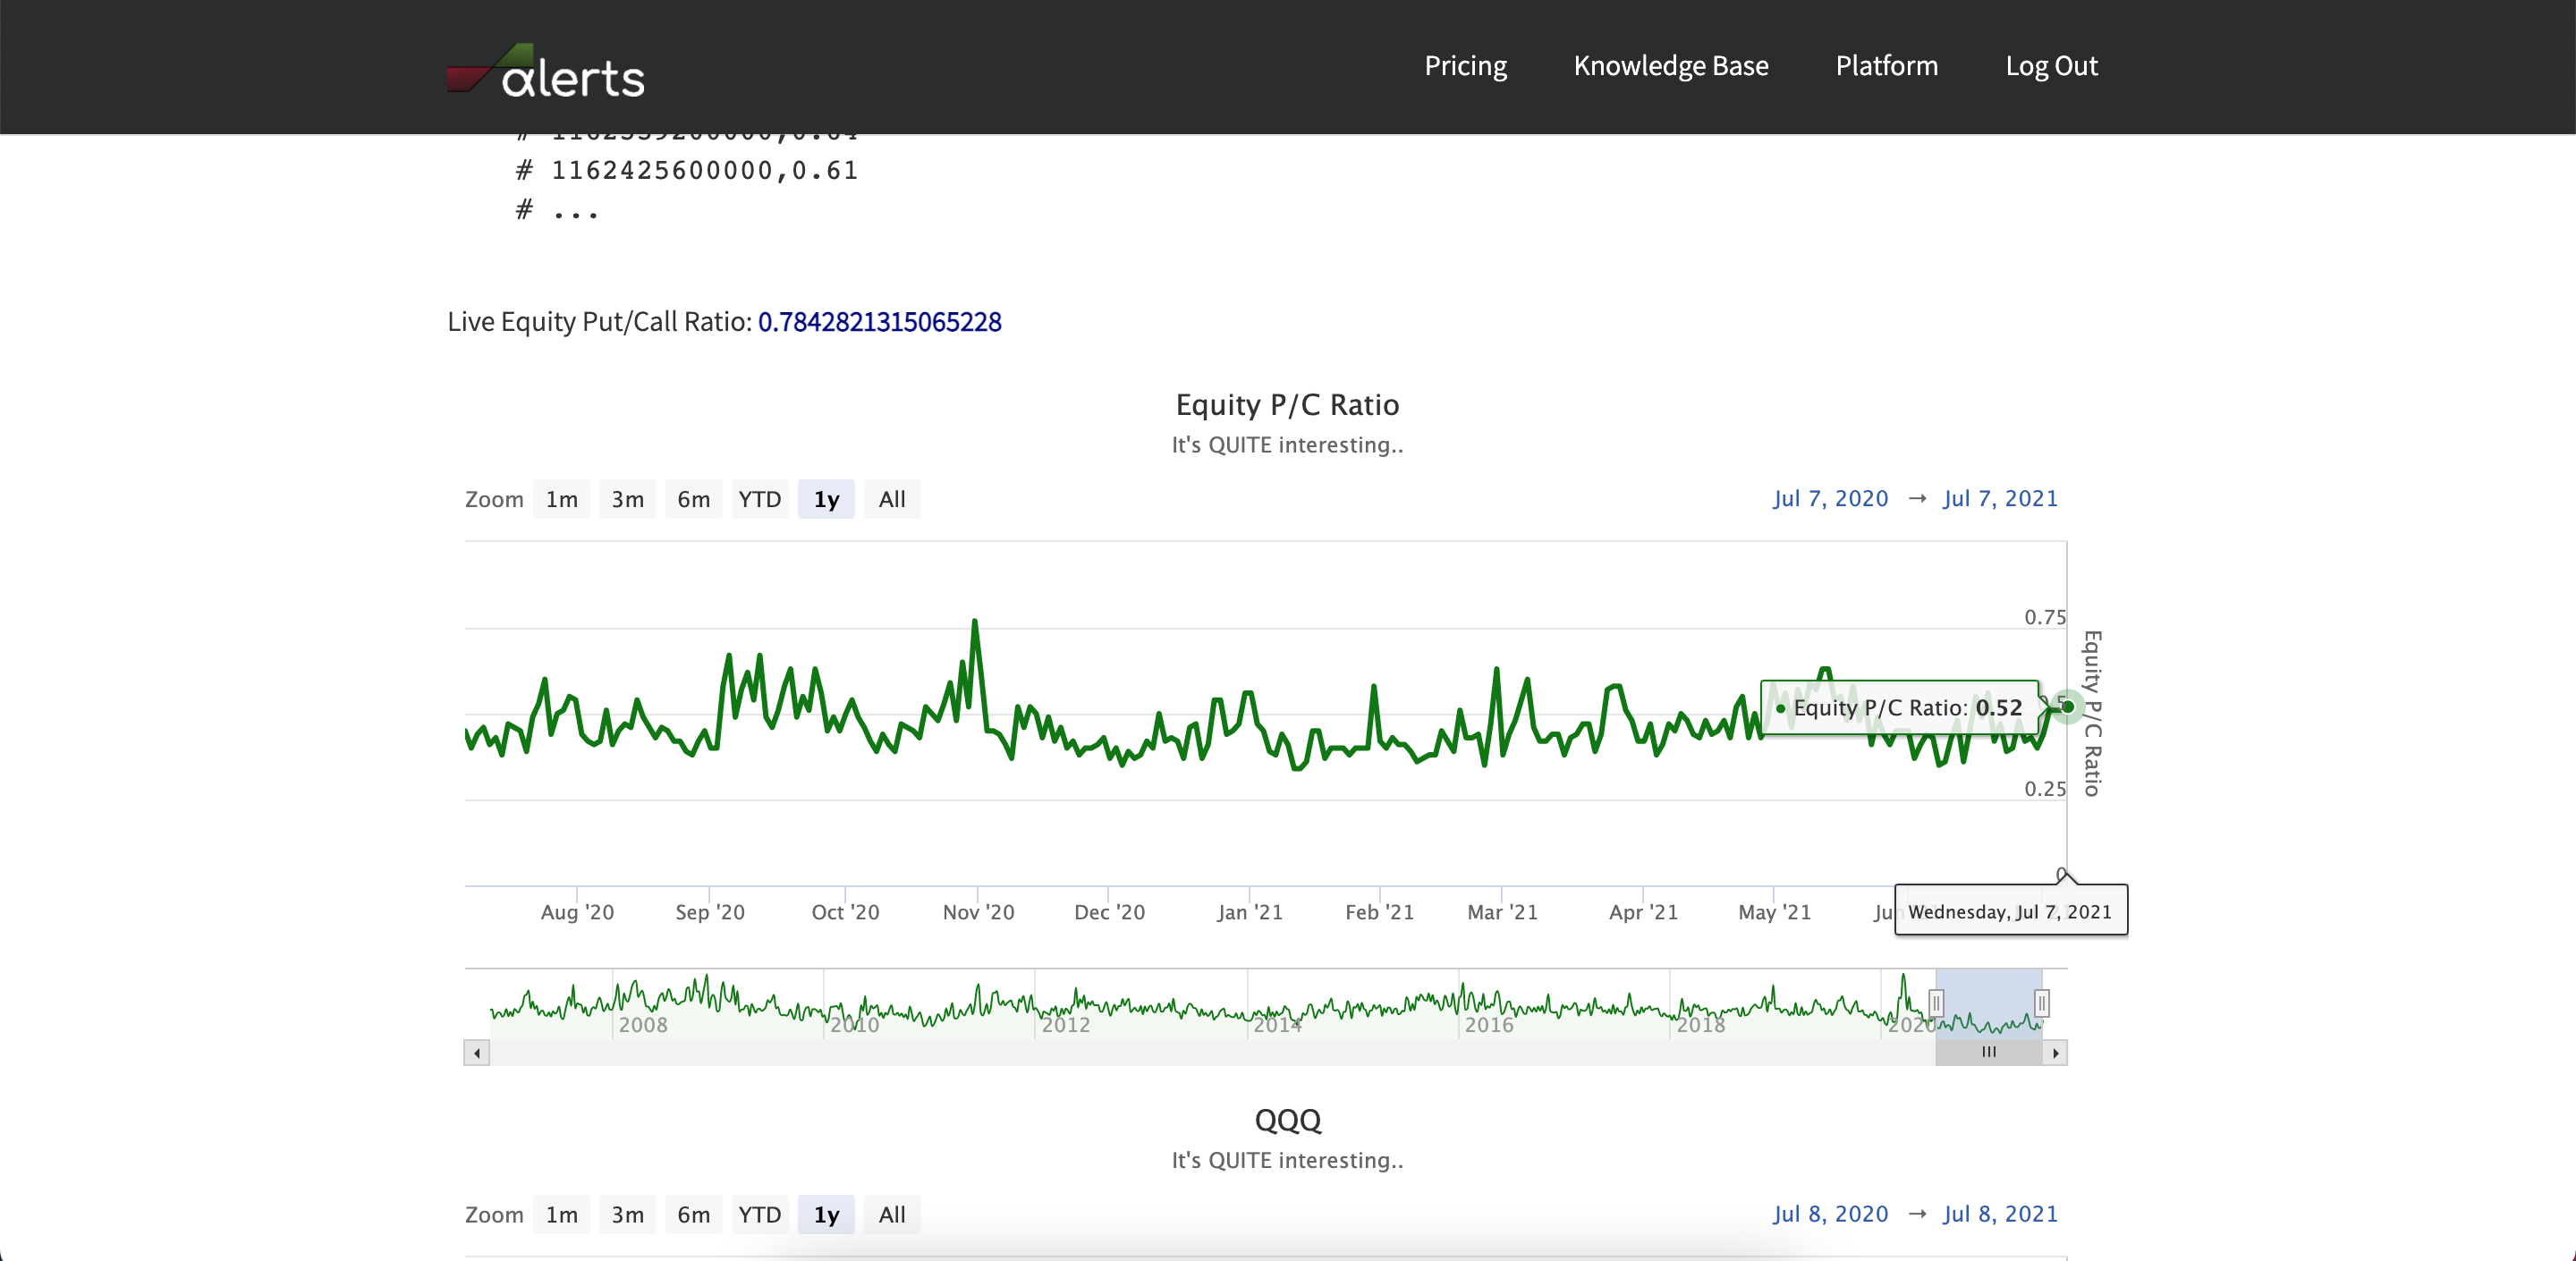Click navigator right range handle

[2042, 1002]
